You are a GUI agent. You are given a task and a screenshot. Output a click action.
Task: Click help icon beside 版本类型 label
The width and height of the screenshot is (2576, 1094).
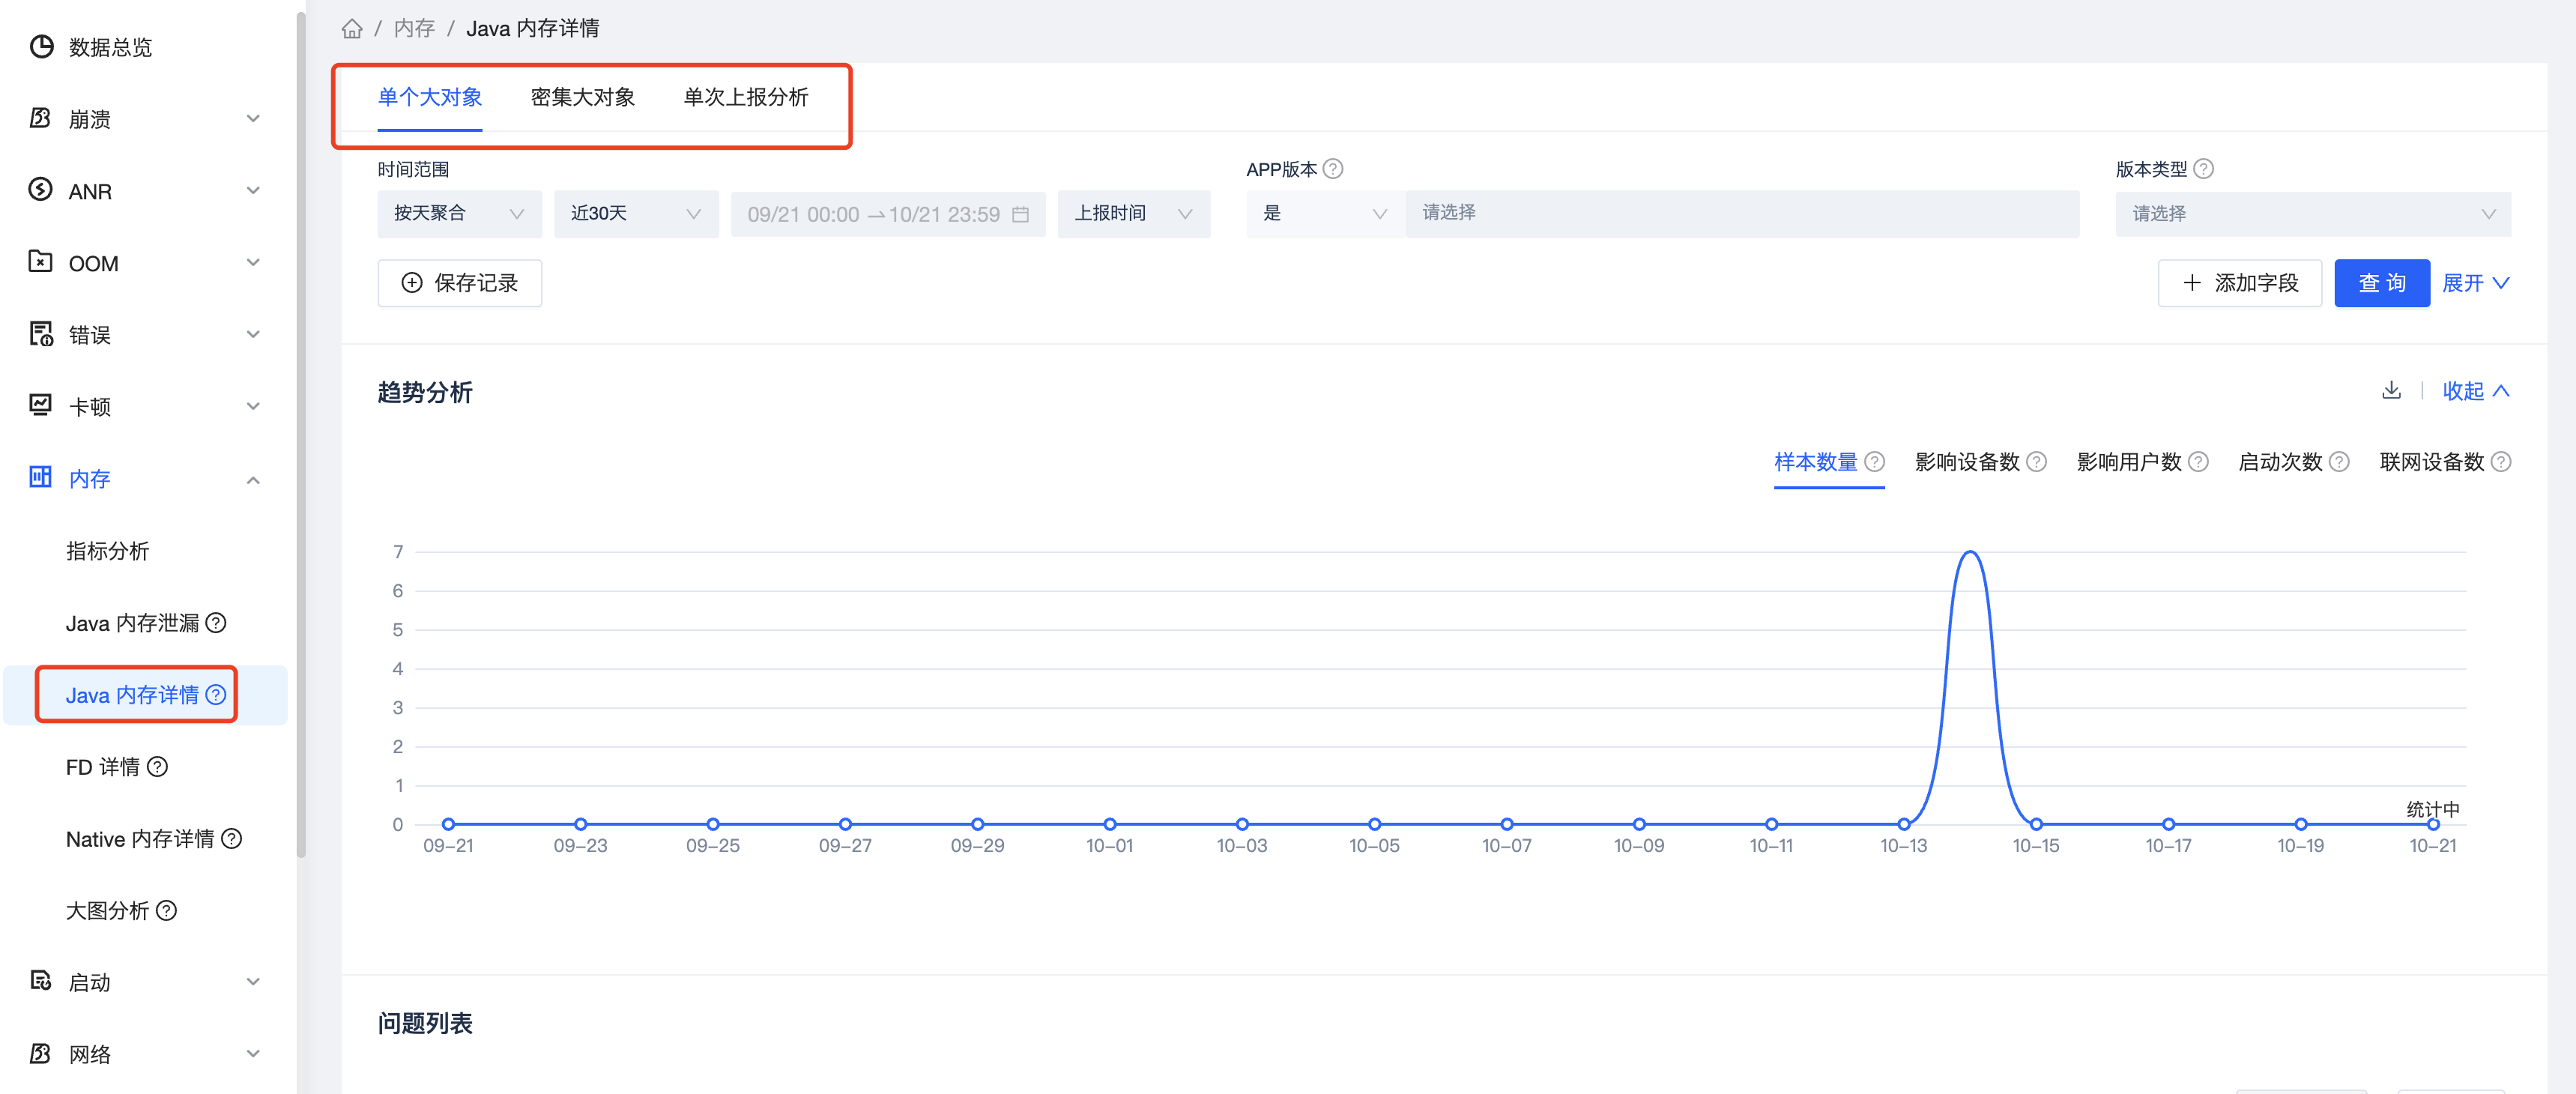pos(2203,169)
